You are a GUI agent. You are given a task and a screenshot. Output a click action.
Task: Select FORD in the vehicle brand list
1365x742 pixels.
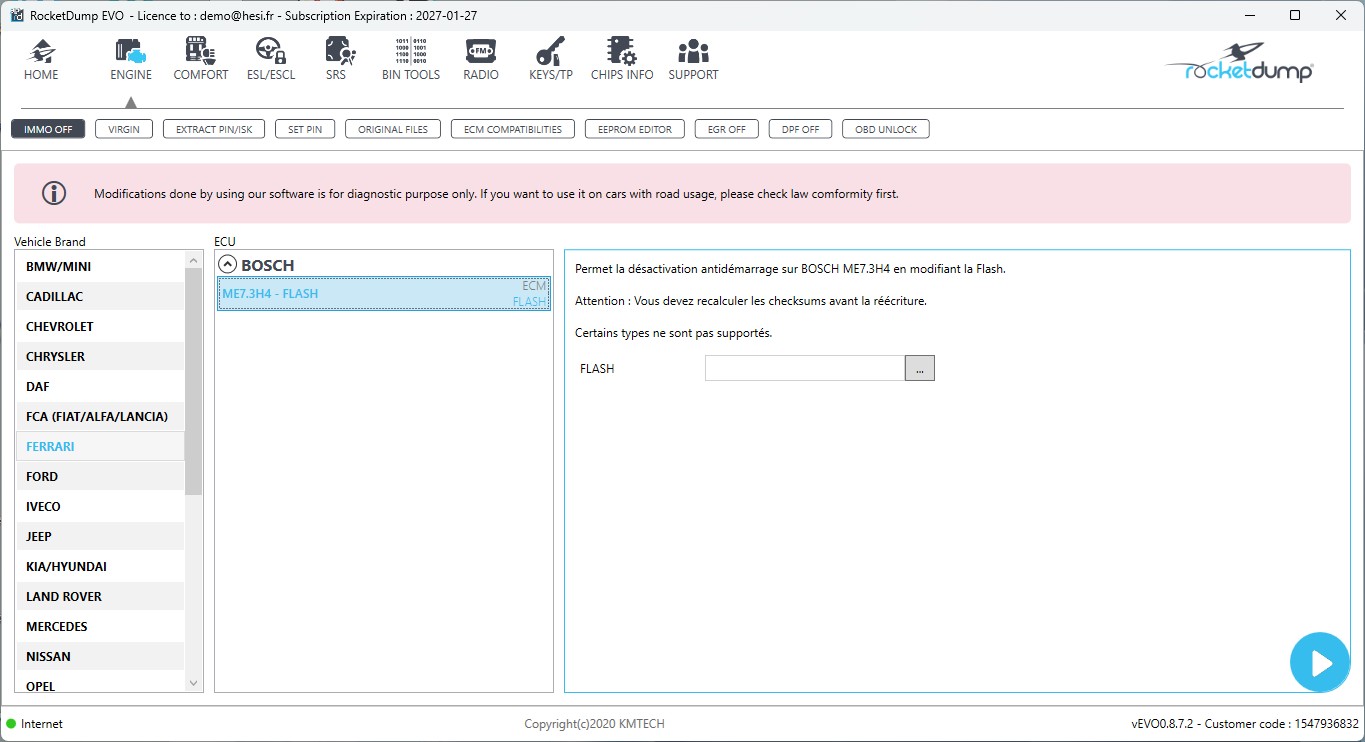click(x=100, y=476)
